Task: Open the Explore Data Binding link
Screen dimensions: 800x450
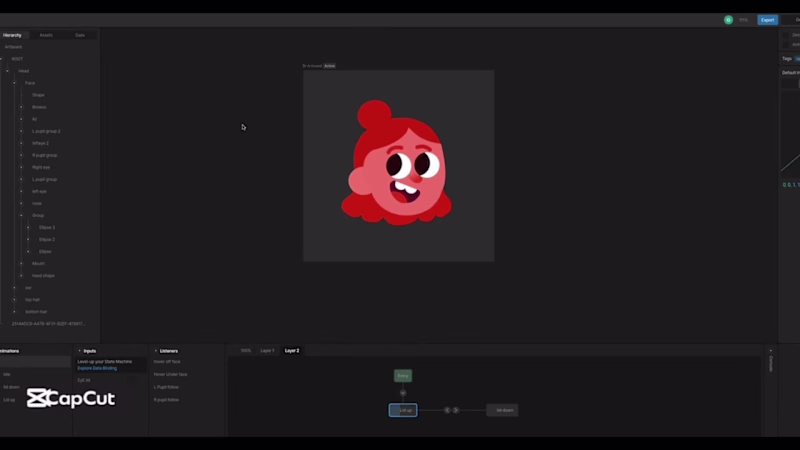Action: click(x=97, y=368)
